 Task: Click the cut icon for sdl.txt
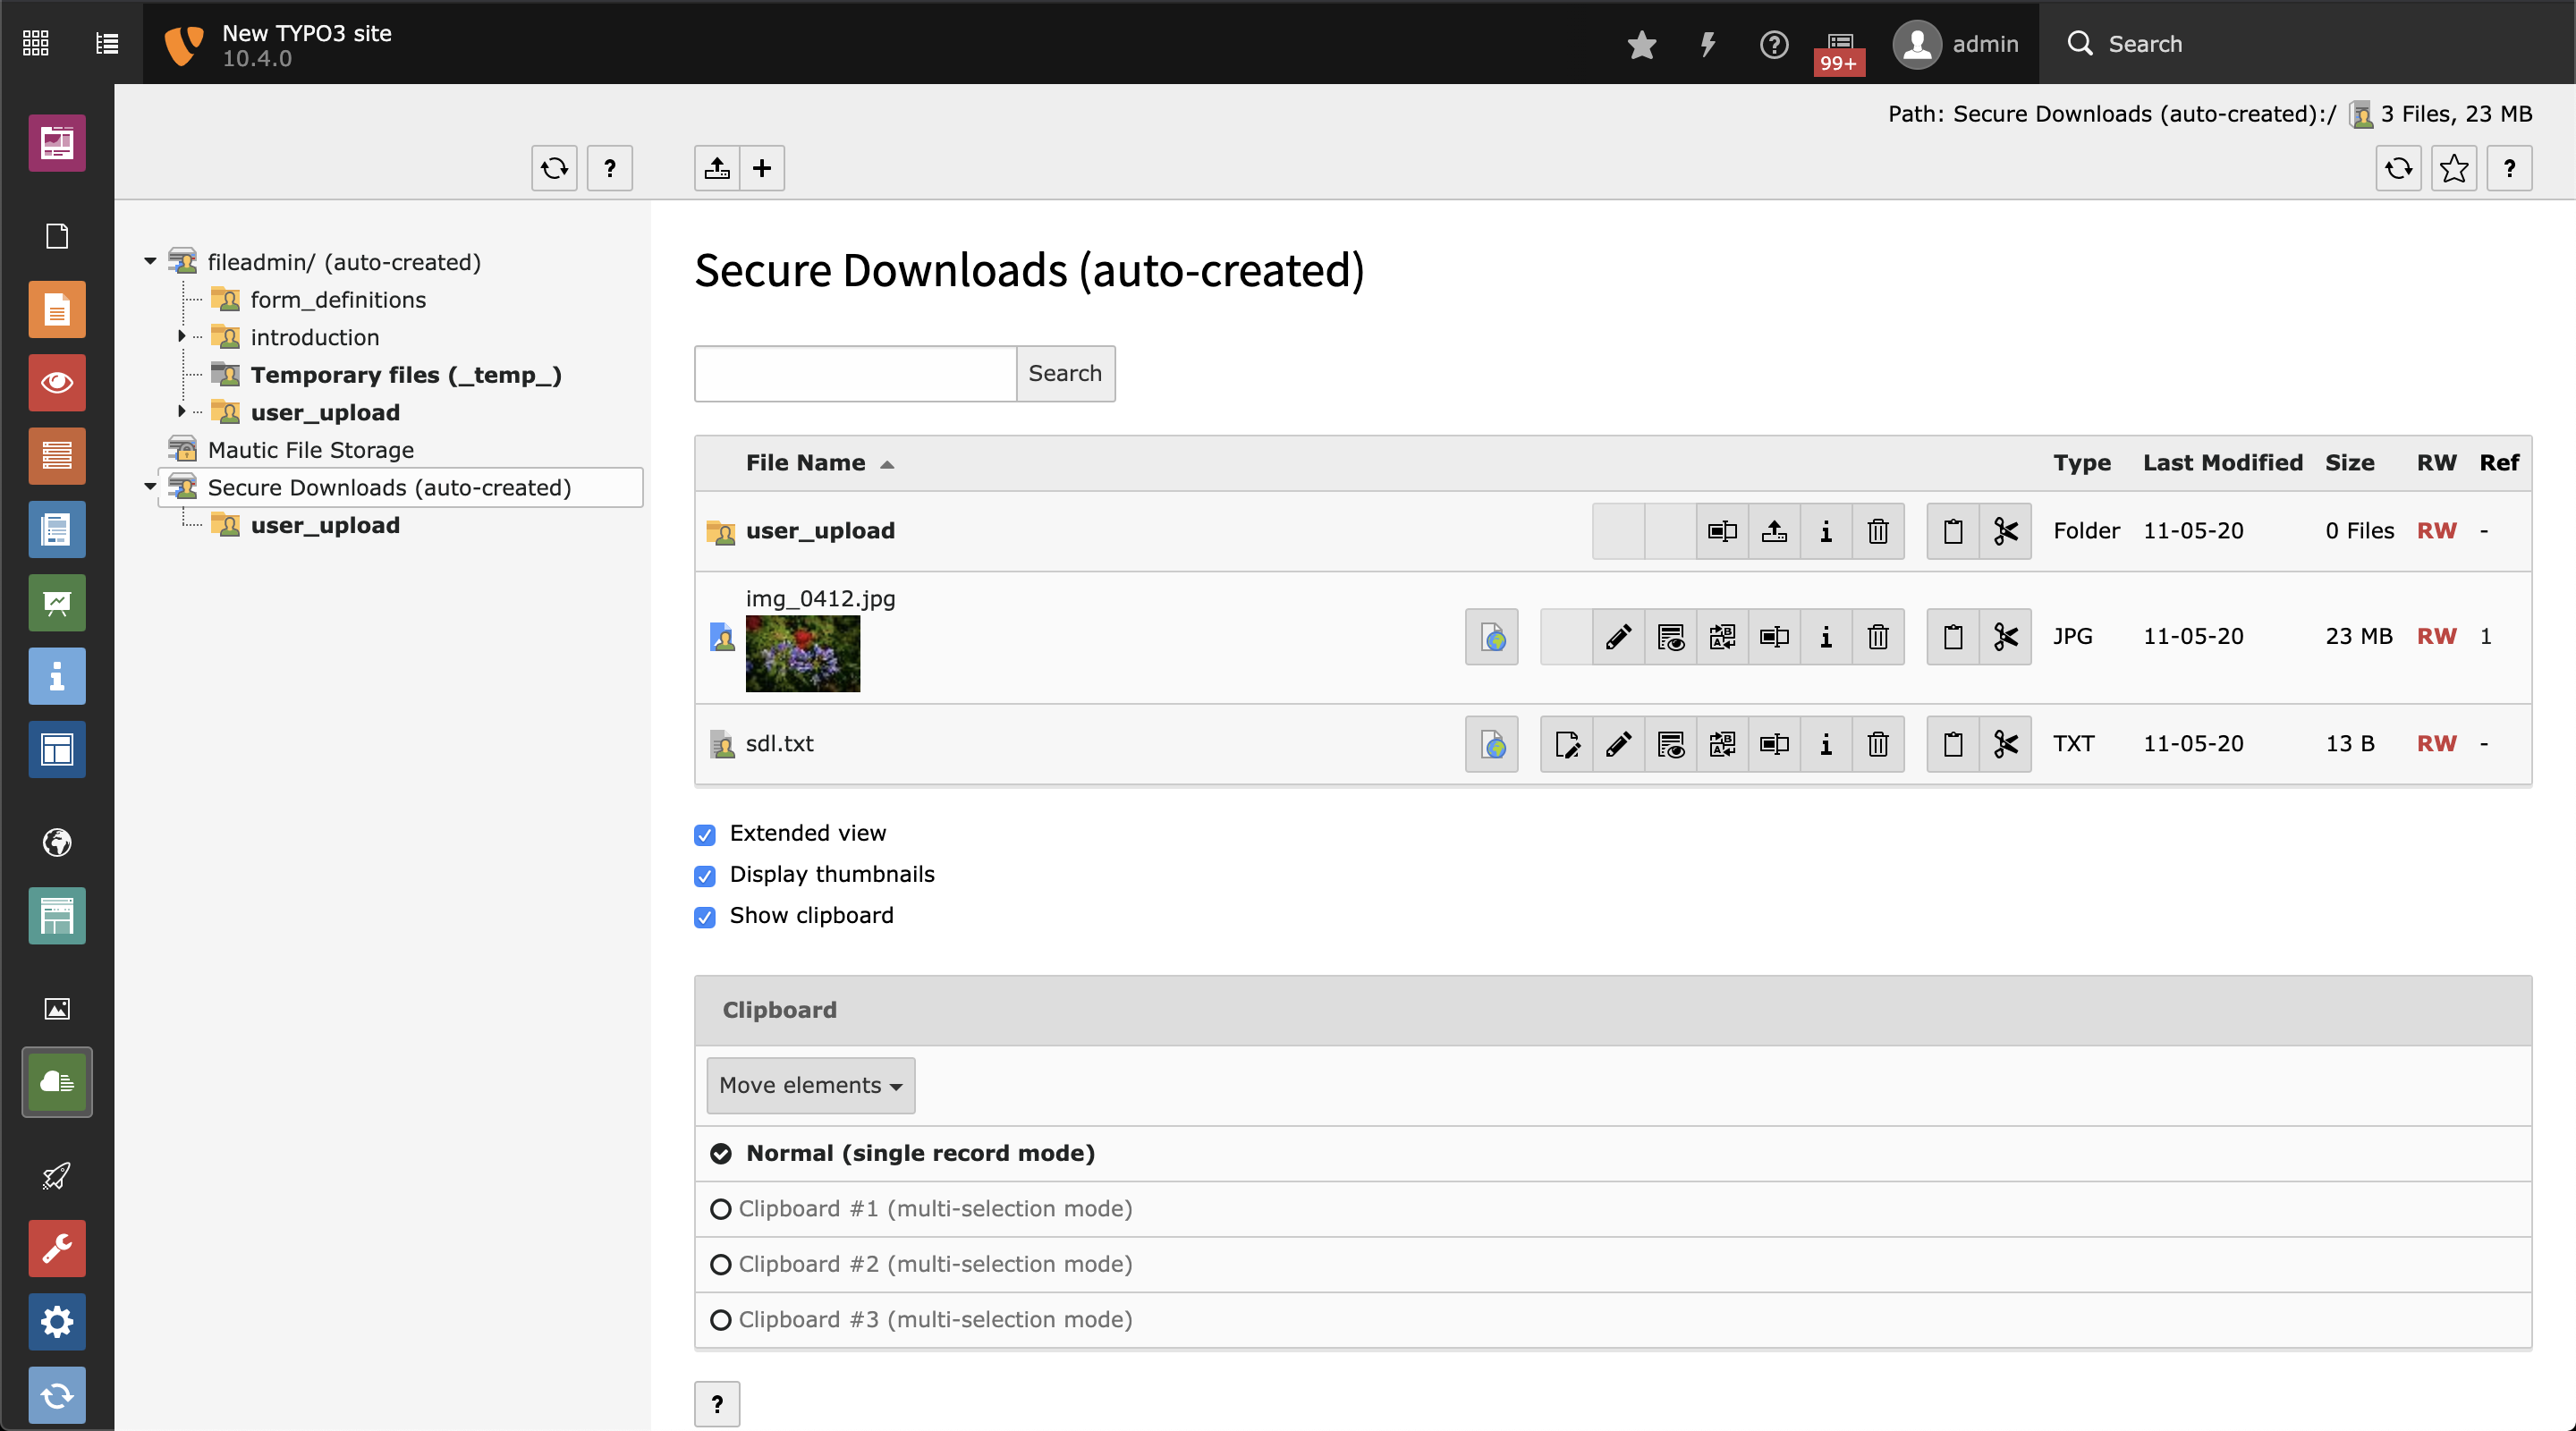2005,744
